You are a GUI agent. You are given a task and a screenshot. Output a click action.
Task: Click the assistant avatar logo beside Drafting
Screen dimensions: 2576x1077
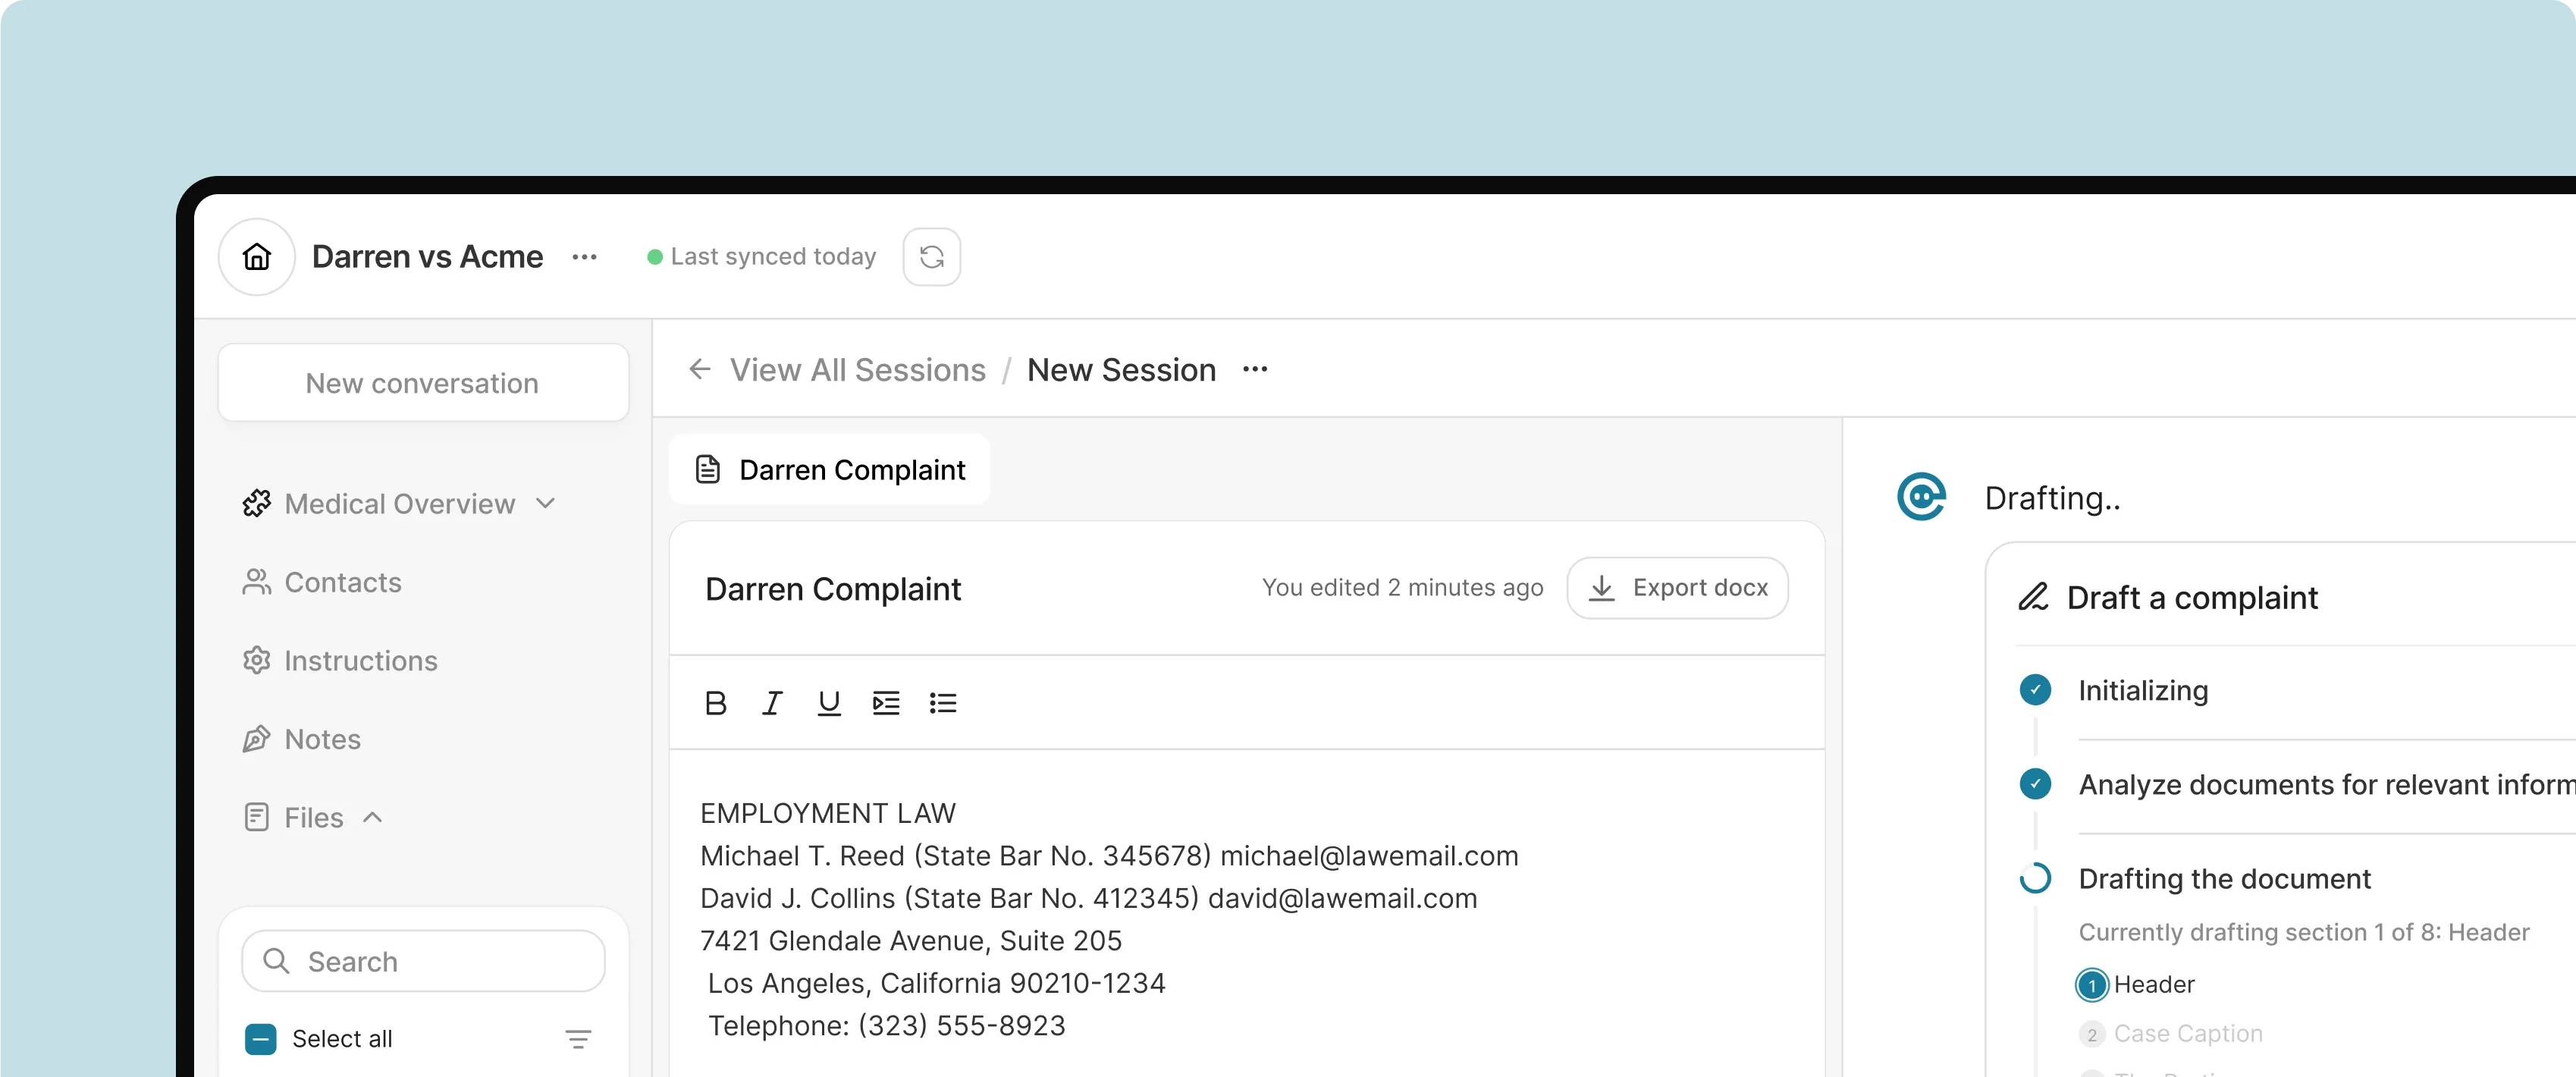click(x=1921, y=497)
